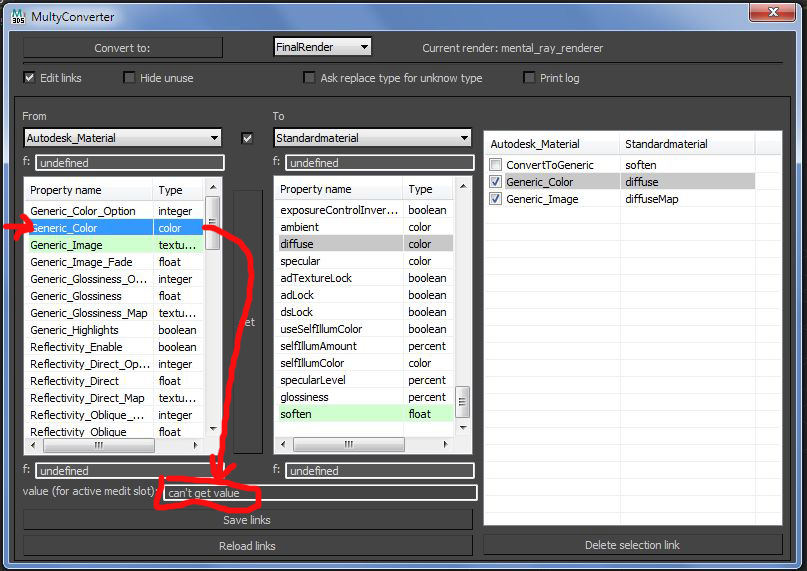Open the FinalRender renderer dropdown
Viewport: 807px width, 571px height.
pos(322,47)
